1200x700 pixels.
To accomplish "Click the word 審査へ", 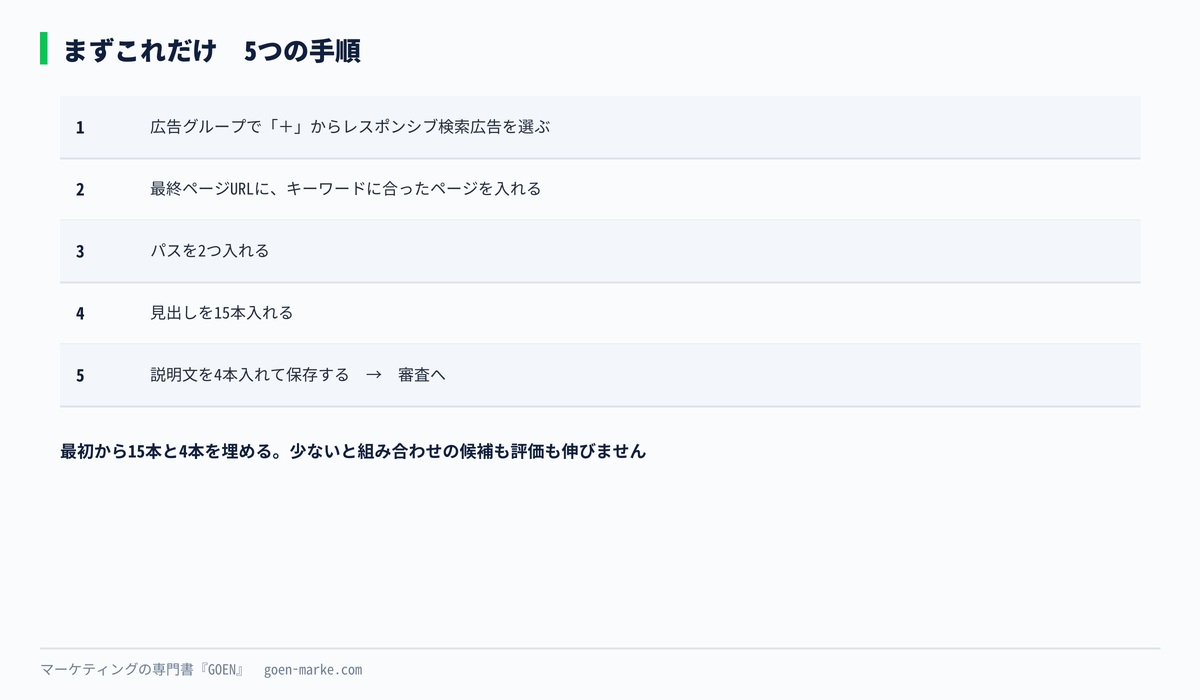I will coord(422,375).
